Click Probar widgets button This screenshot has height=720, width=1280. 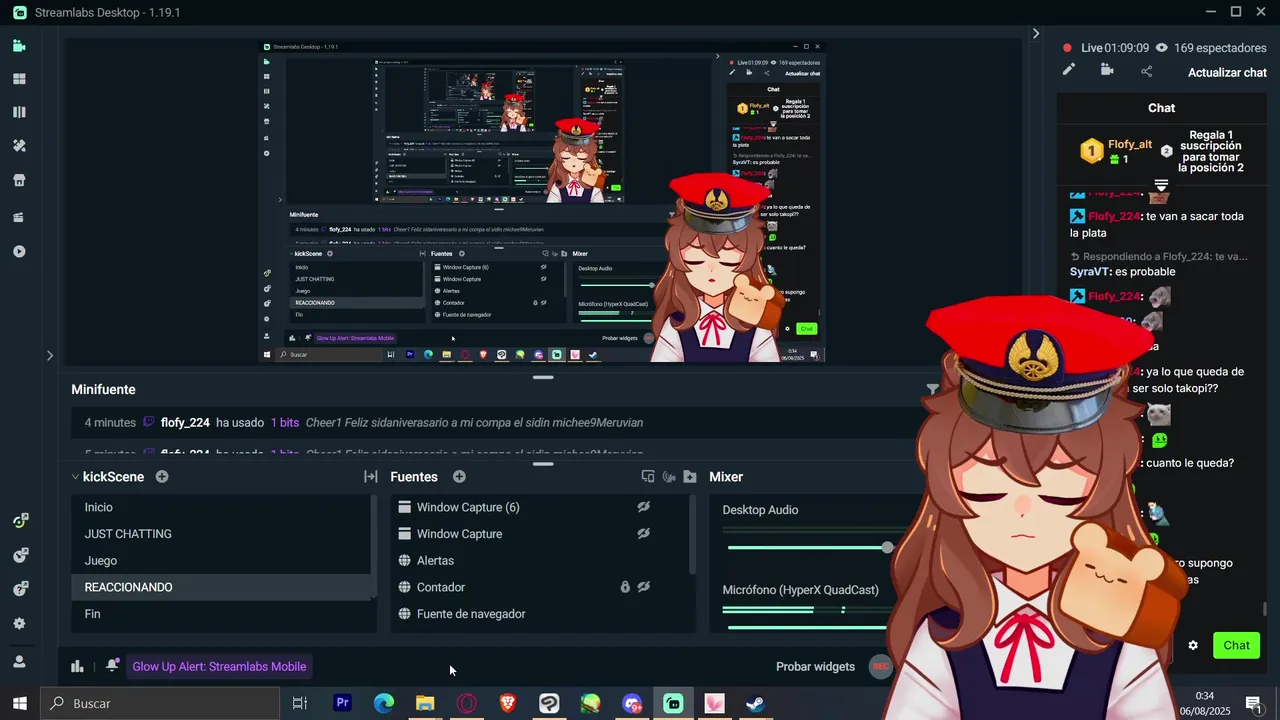[x=815, y=667]
